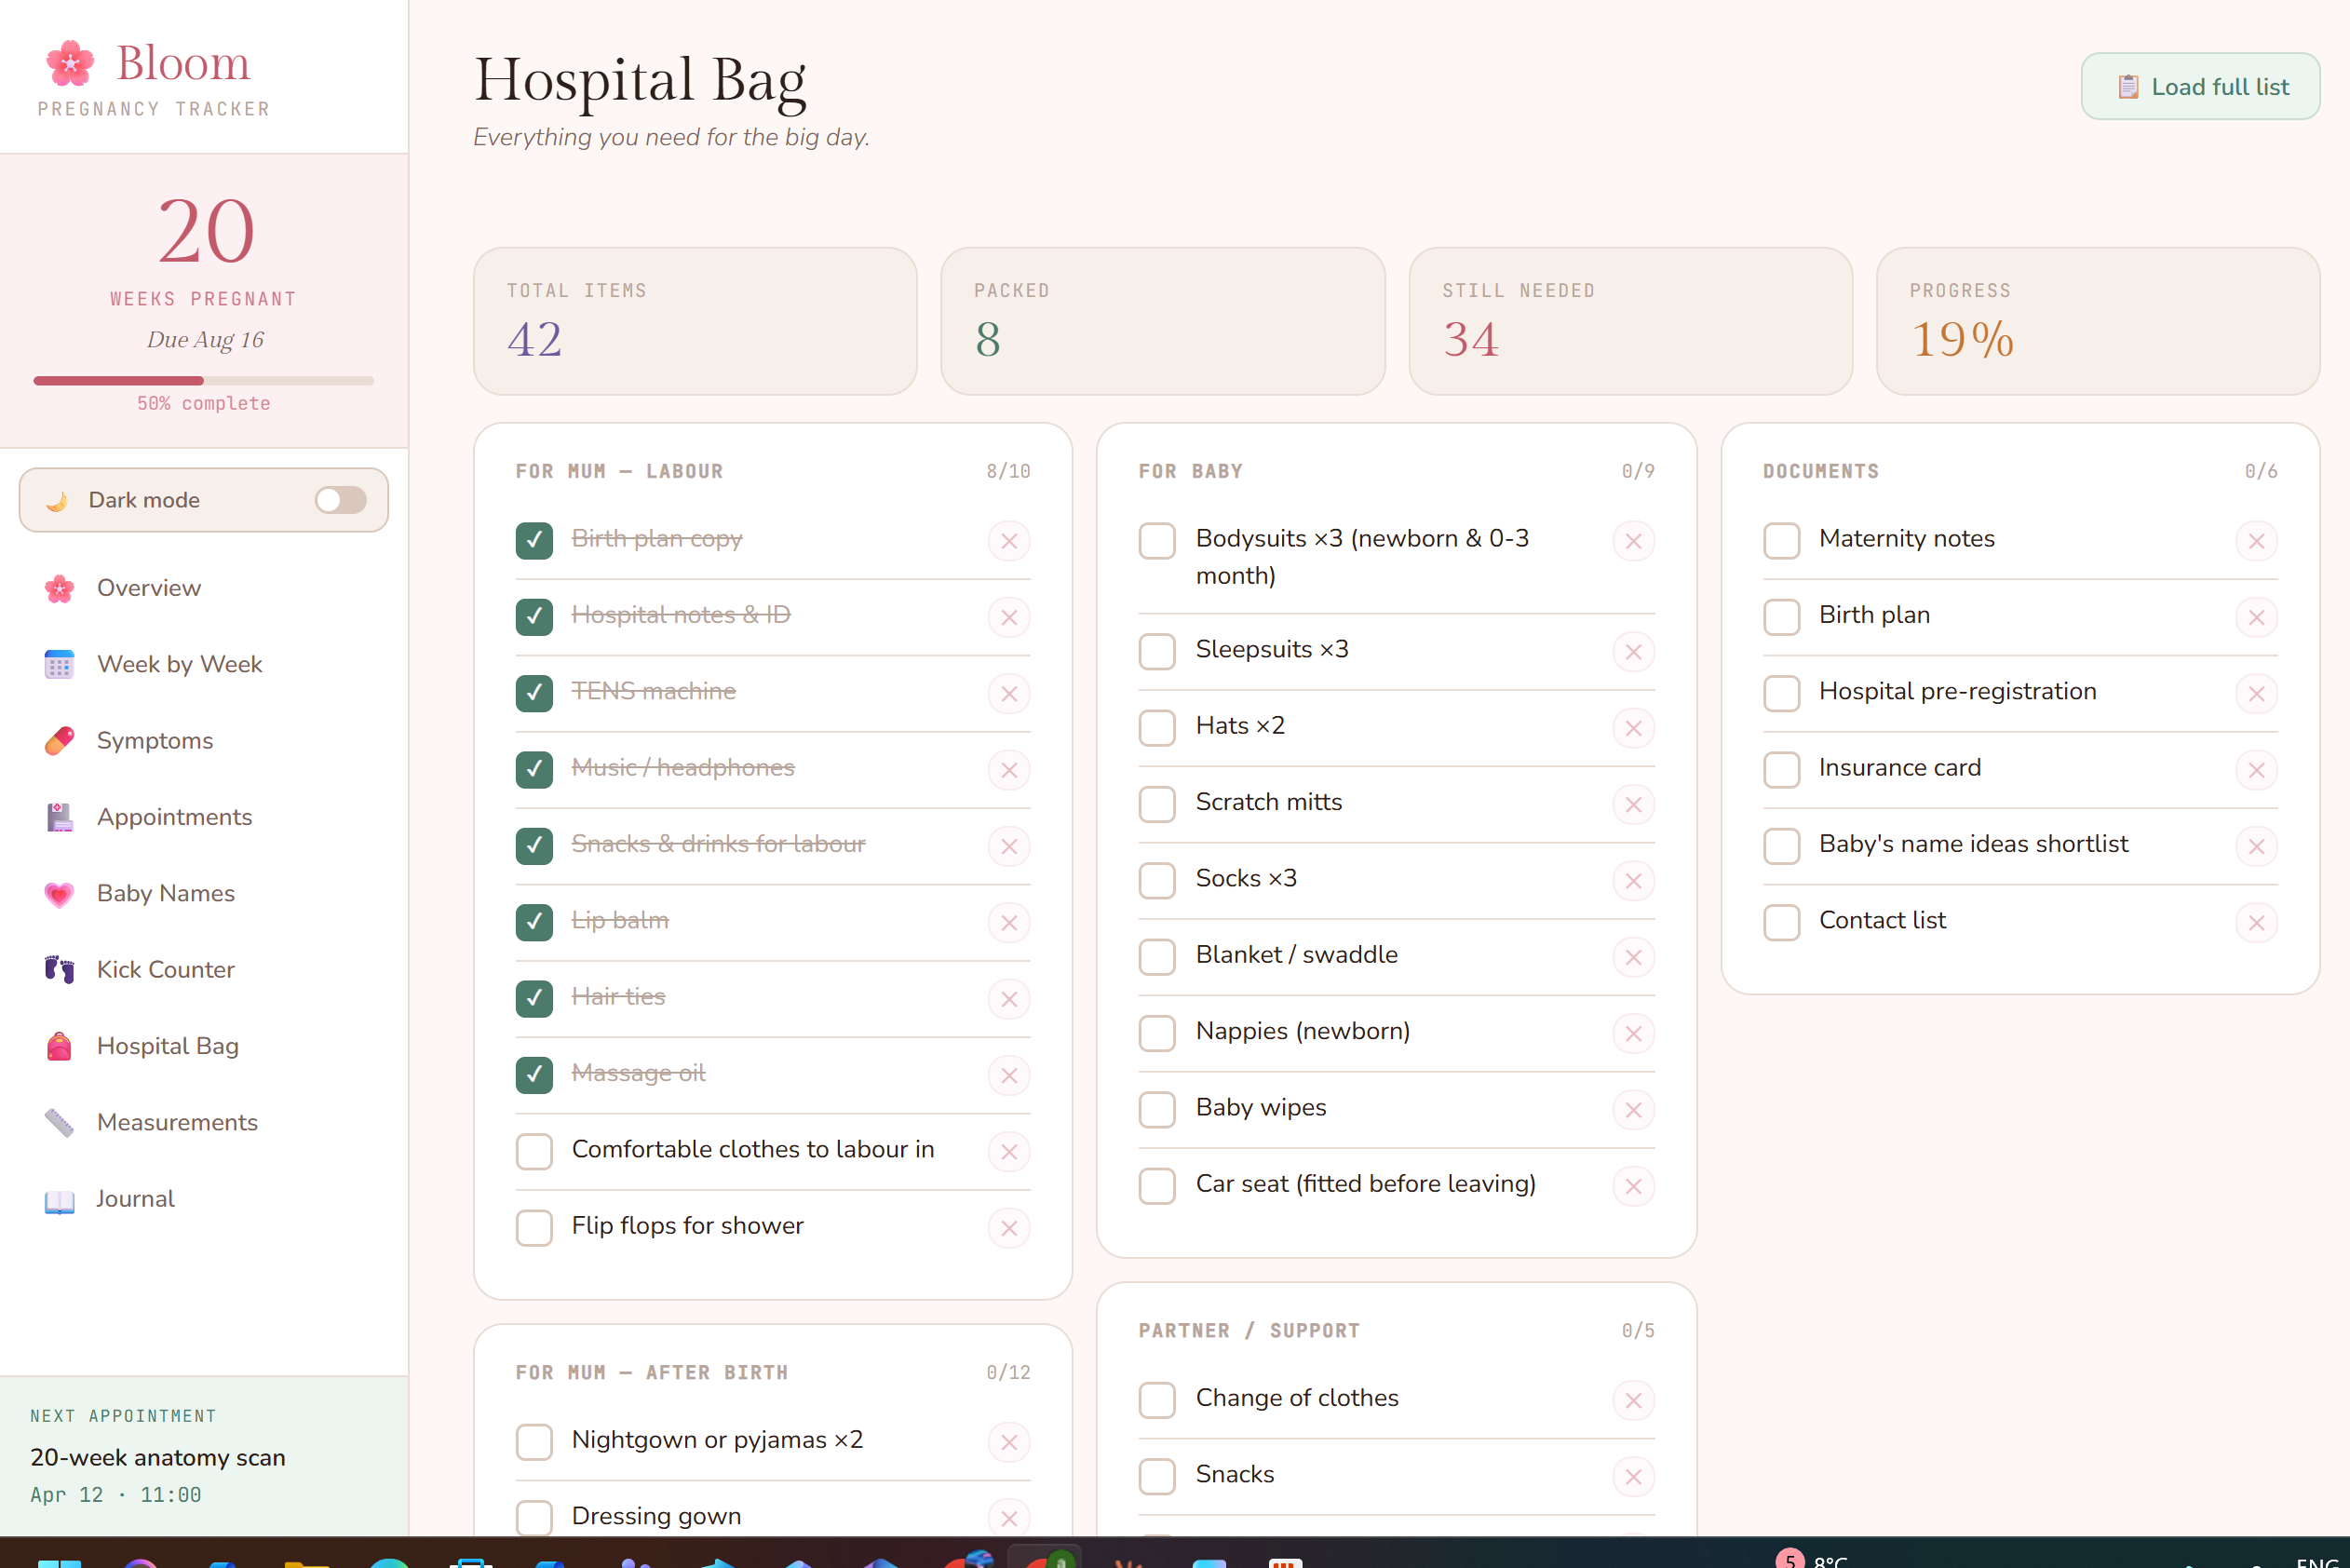2350x1568 pixels.
Task: Open the Windows Start menu
Action: pos(59,1562)
